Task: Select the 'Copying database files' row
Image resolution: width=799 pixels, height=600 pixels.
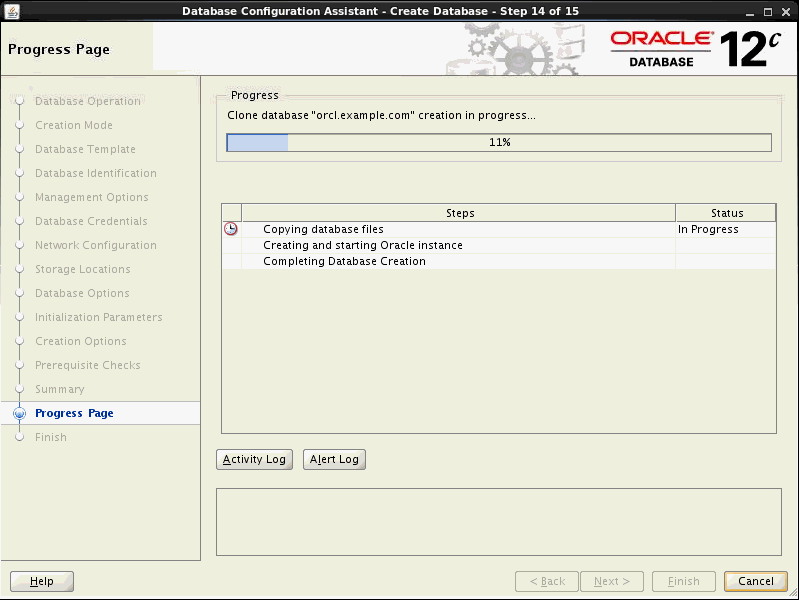Action: [x=499, y=229]
